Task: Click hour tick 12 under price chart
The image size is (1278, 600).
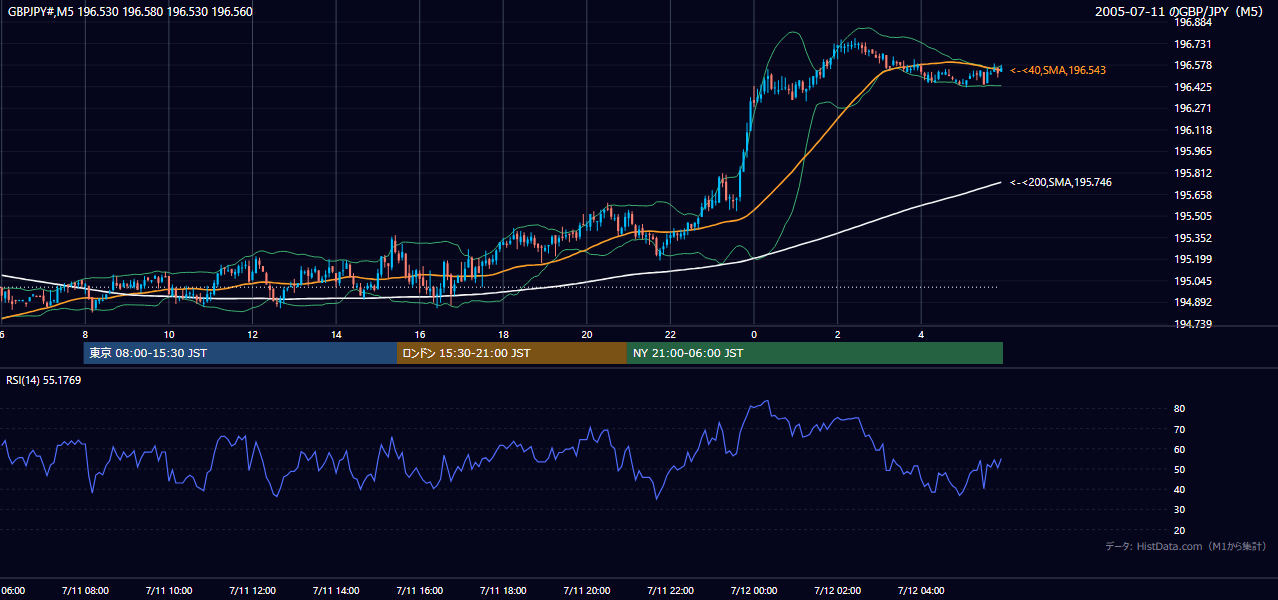Action: (252, 334)
